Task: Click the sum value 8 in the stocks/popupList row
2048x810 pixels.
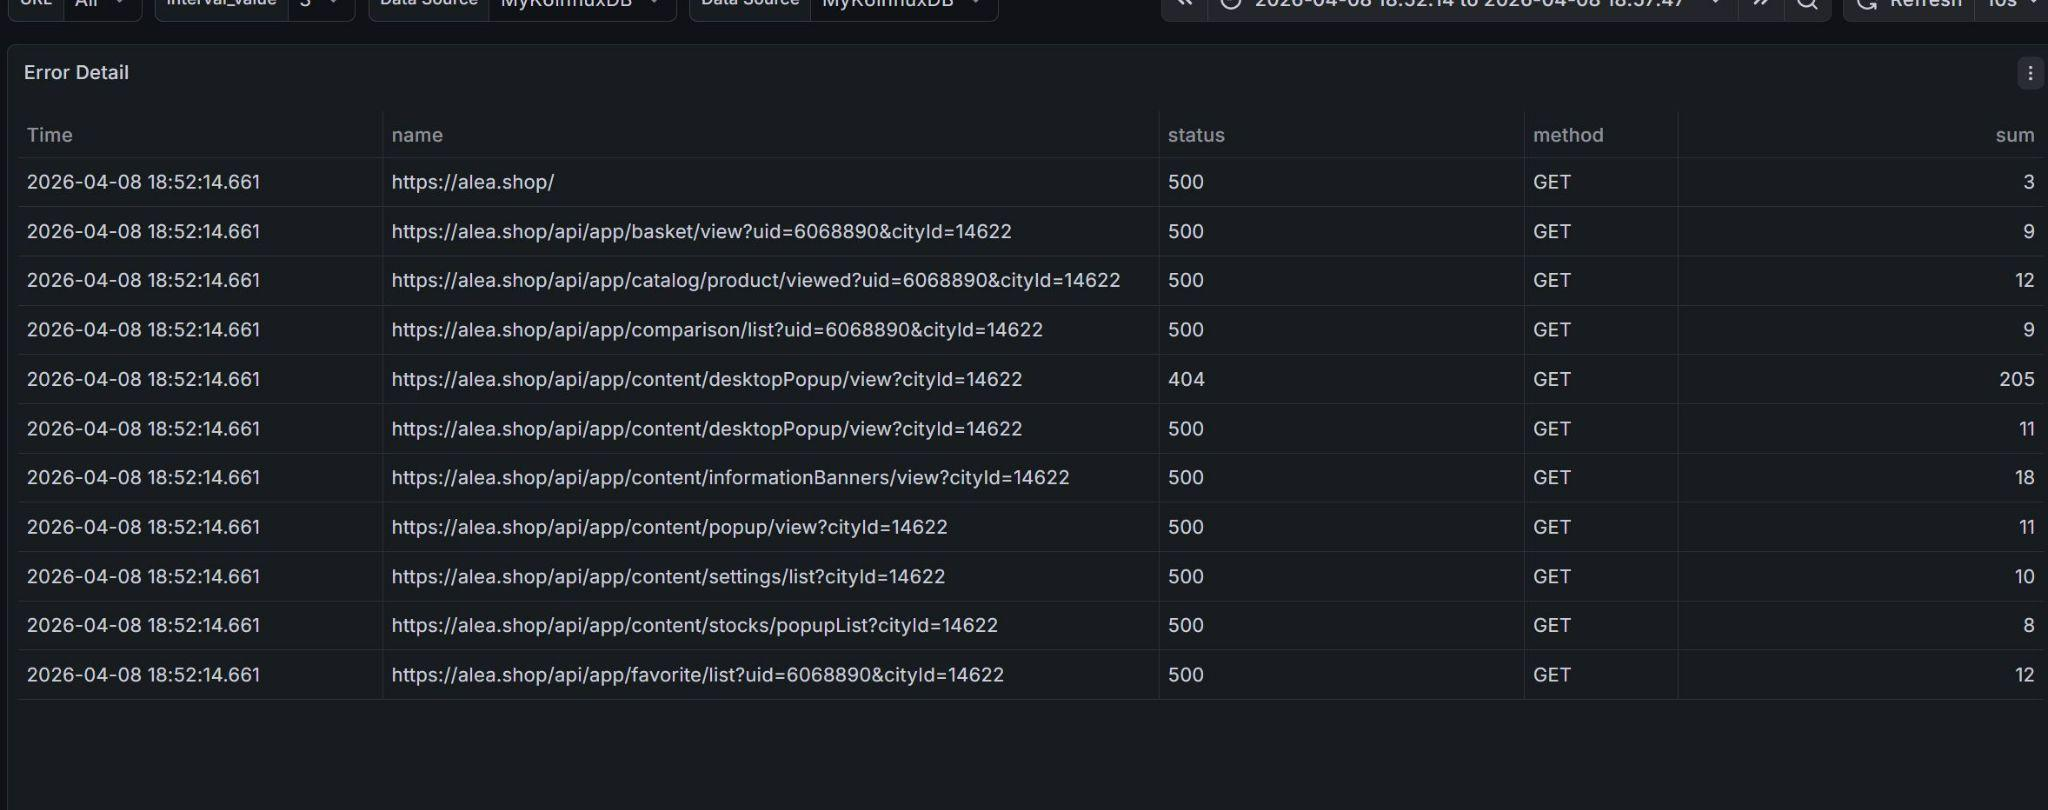Action: (2029, 625)
